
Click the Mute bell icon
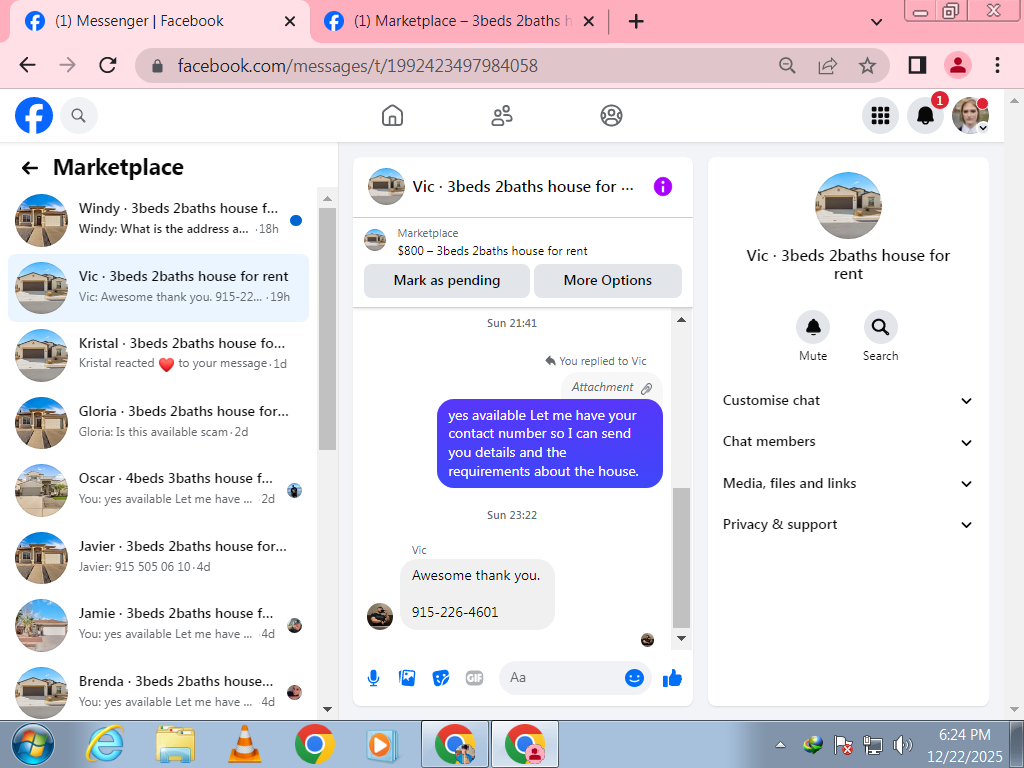coord(813,327)
